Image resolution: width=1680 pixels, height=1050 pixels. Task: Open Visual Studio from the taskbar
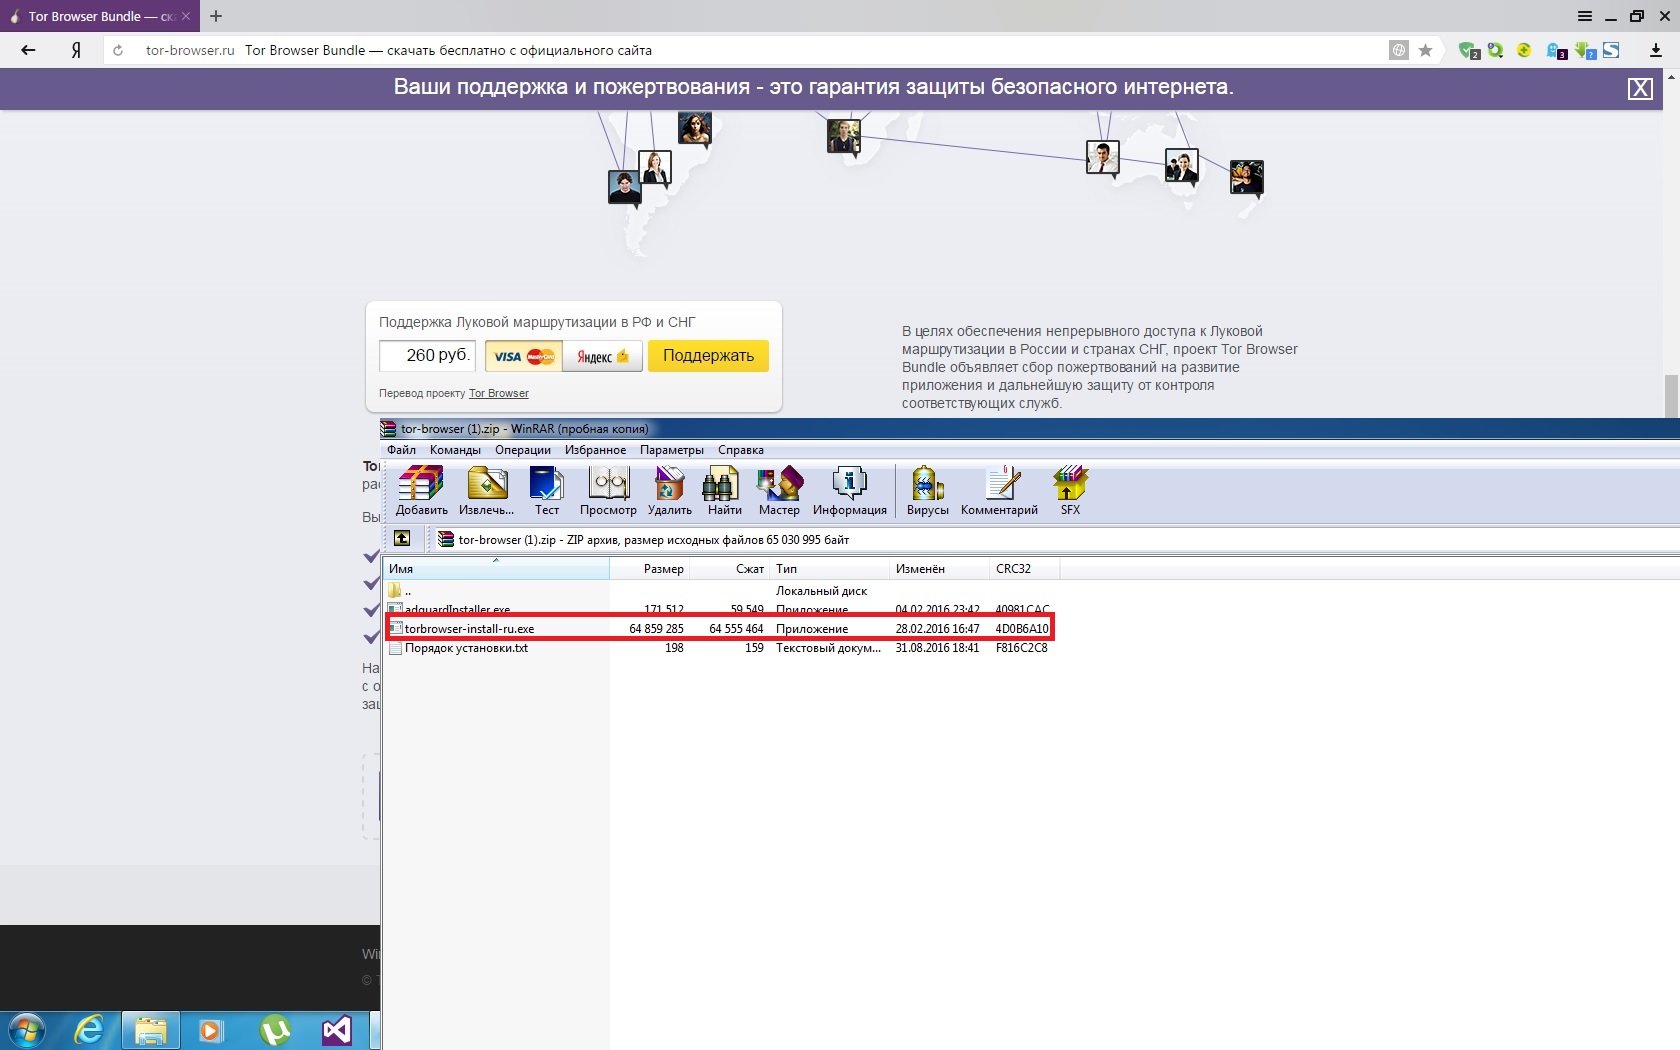[x=337, y=1030]
